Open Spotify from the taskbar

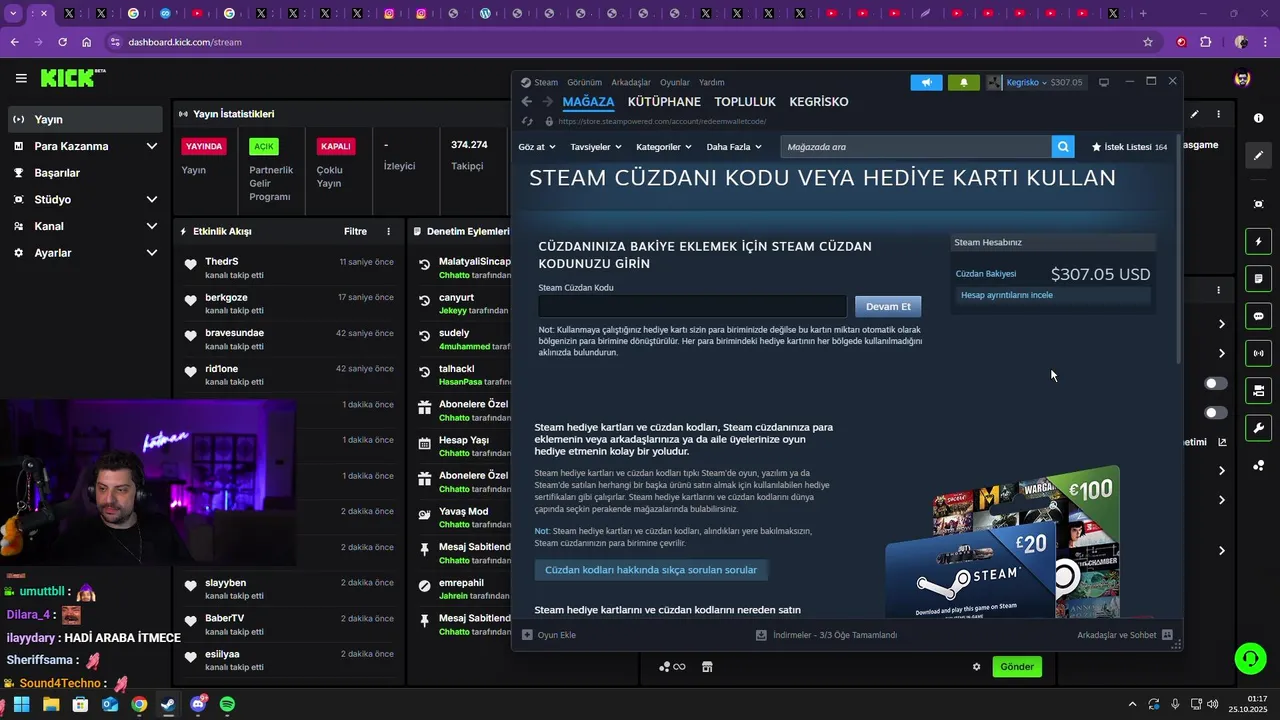point(227,704)
